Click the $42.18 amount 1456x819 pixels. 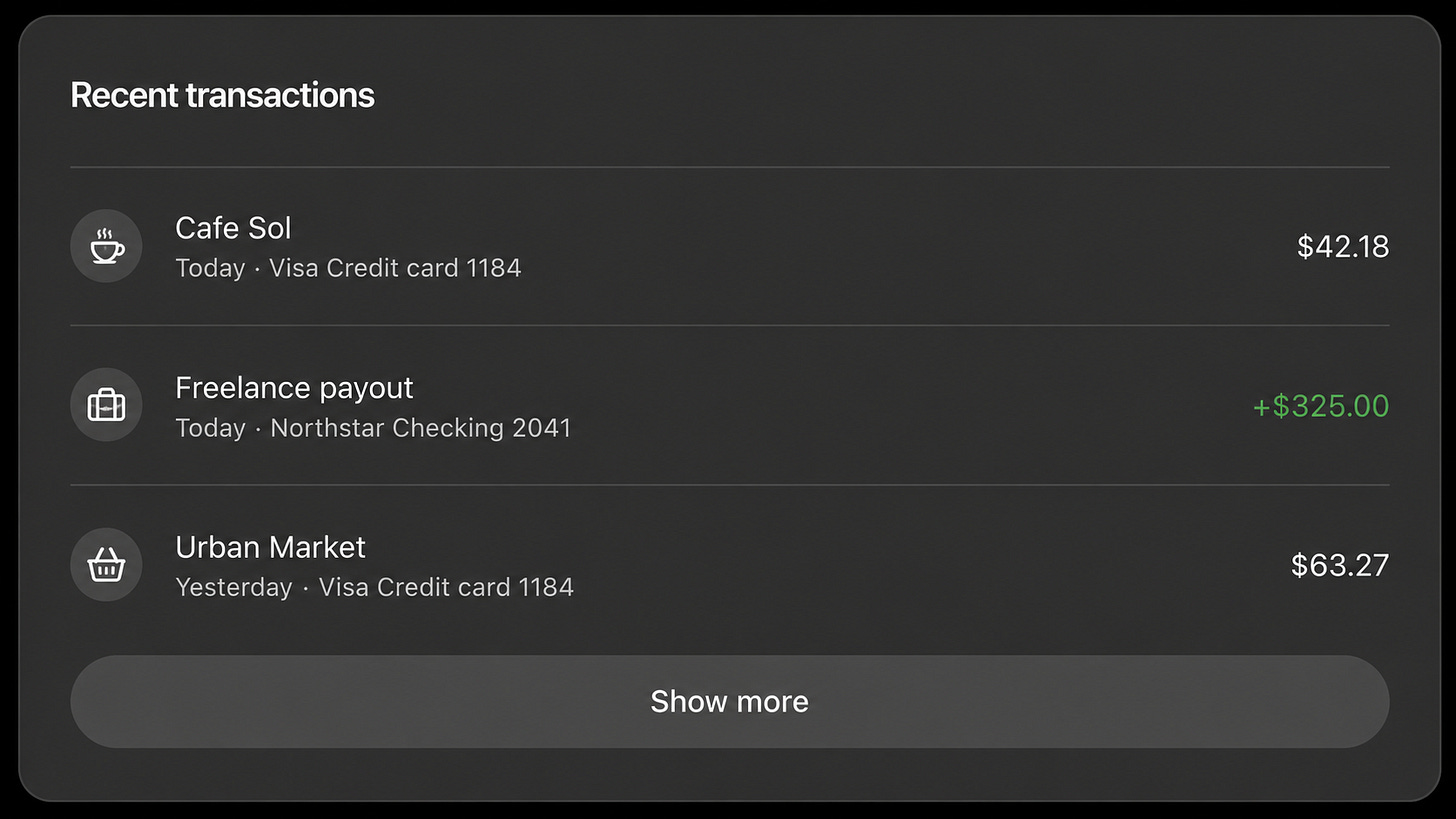[1343, 247]
